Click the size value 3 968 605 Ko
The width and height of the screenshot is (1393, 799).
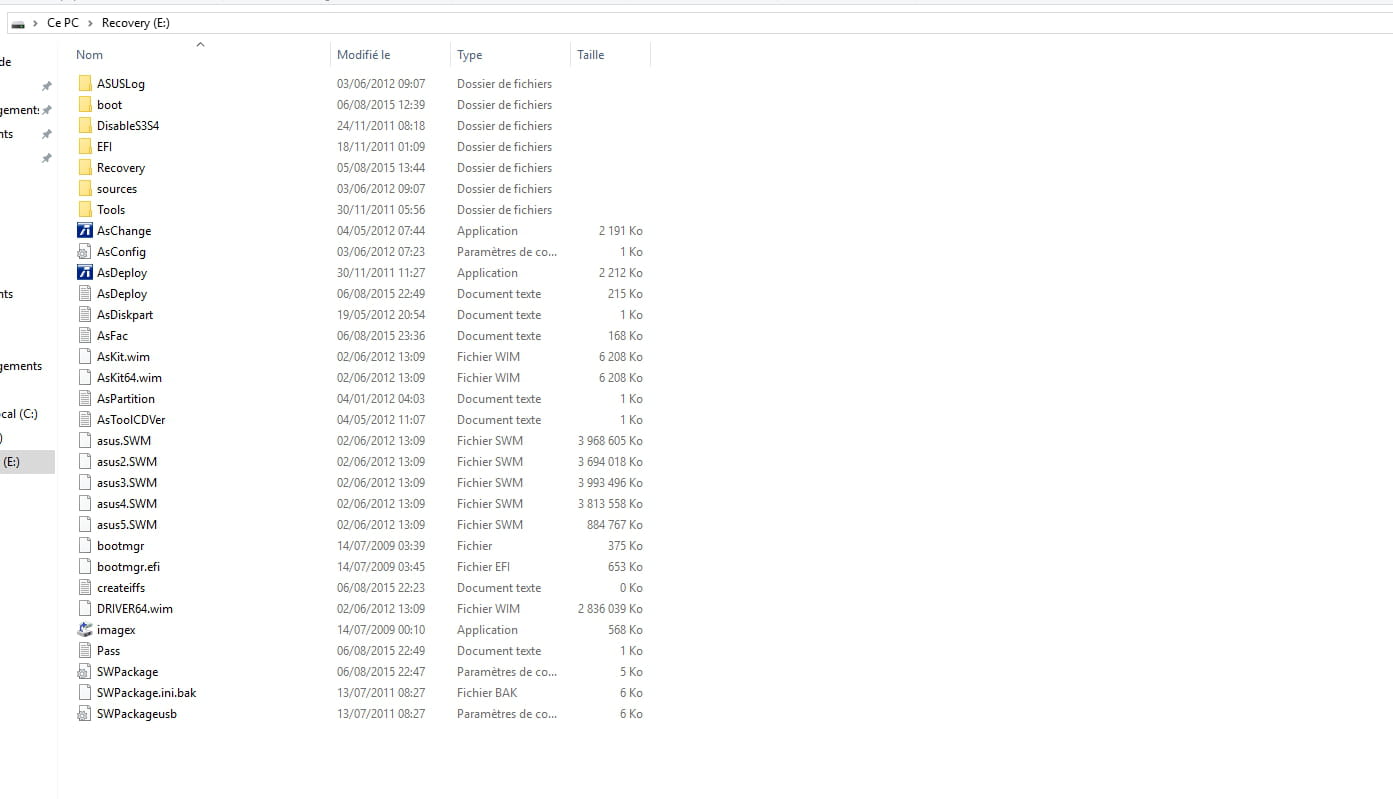tap(610, 441)
